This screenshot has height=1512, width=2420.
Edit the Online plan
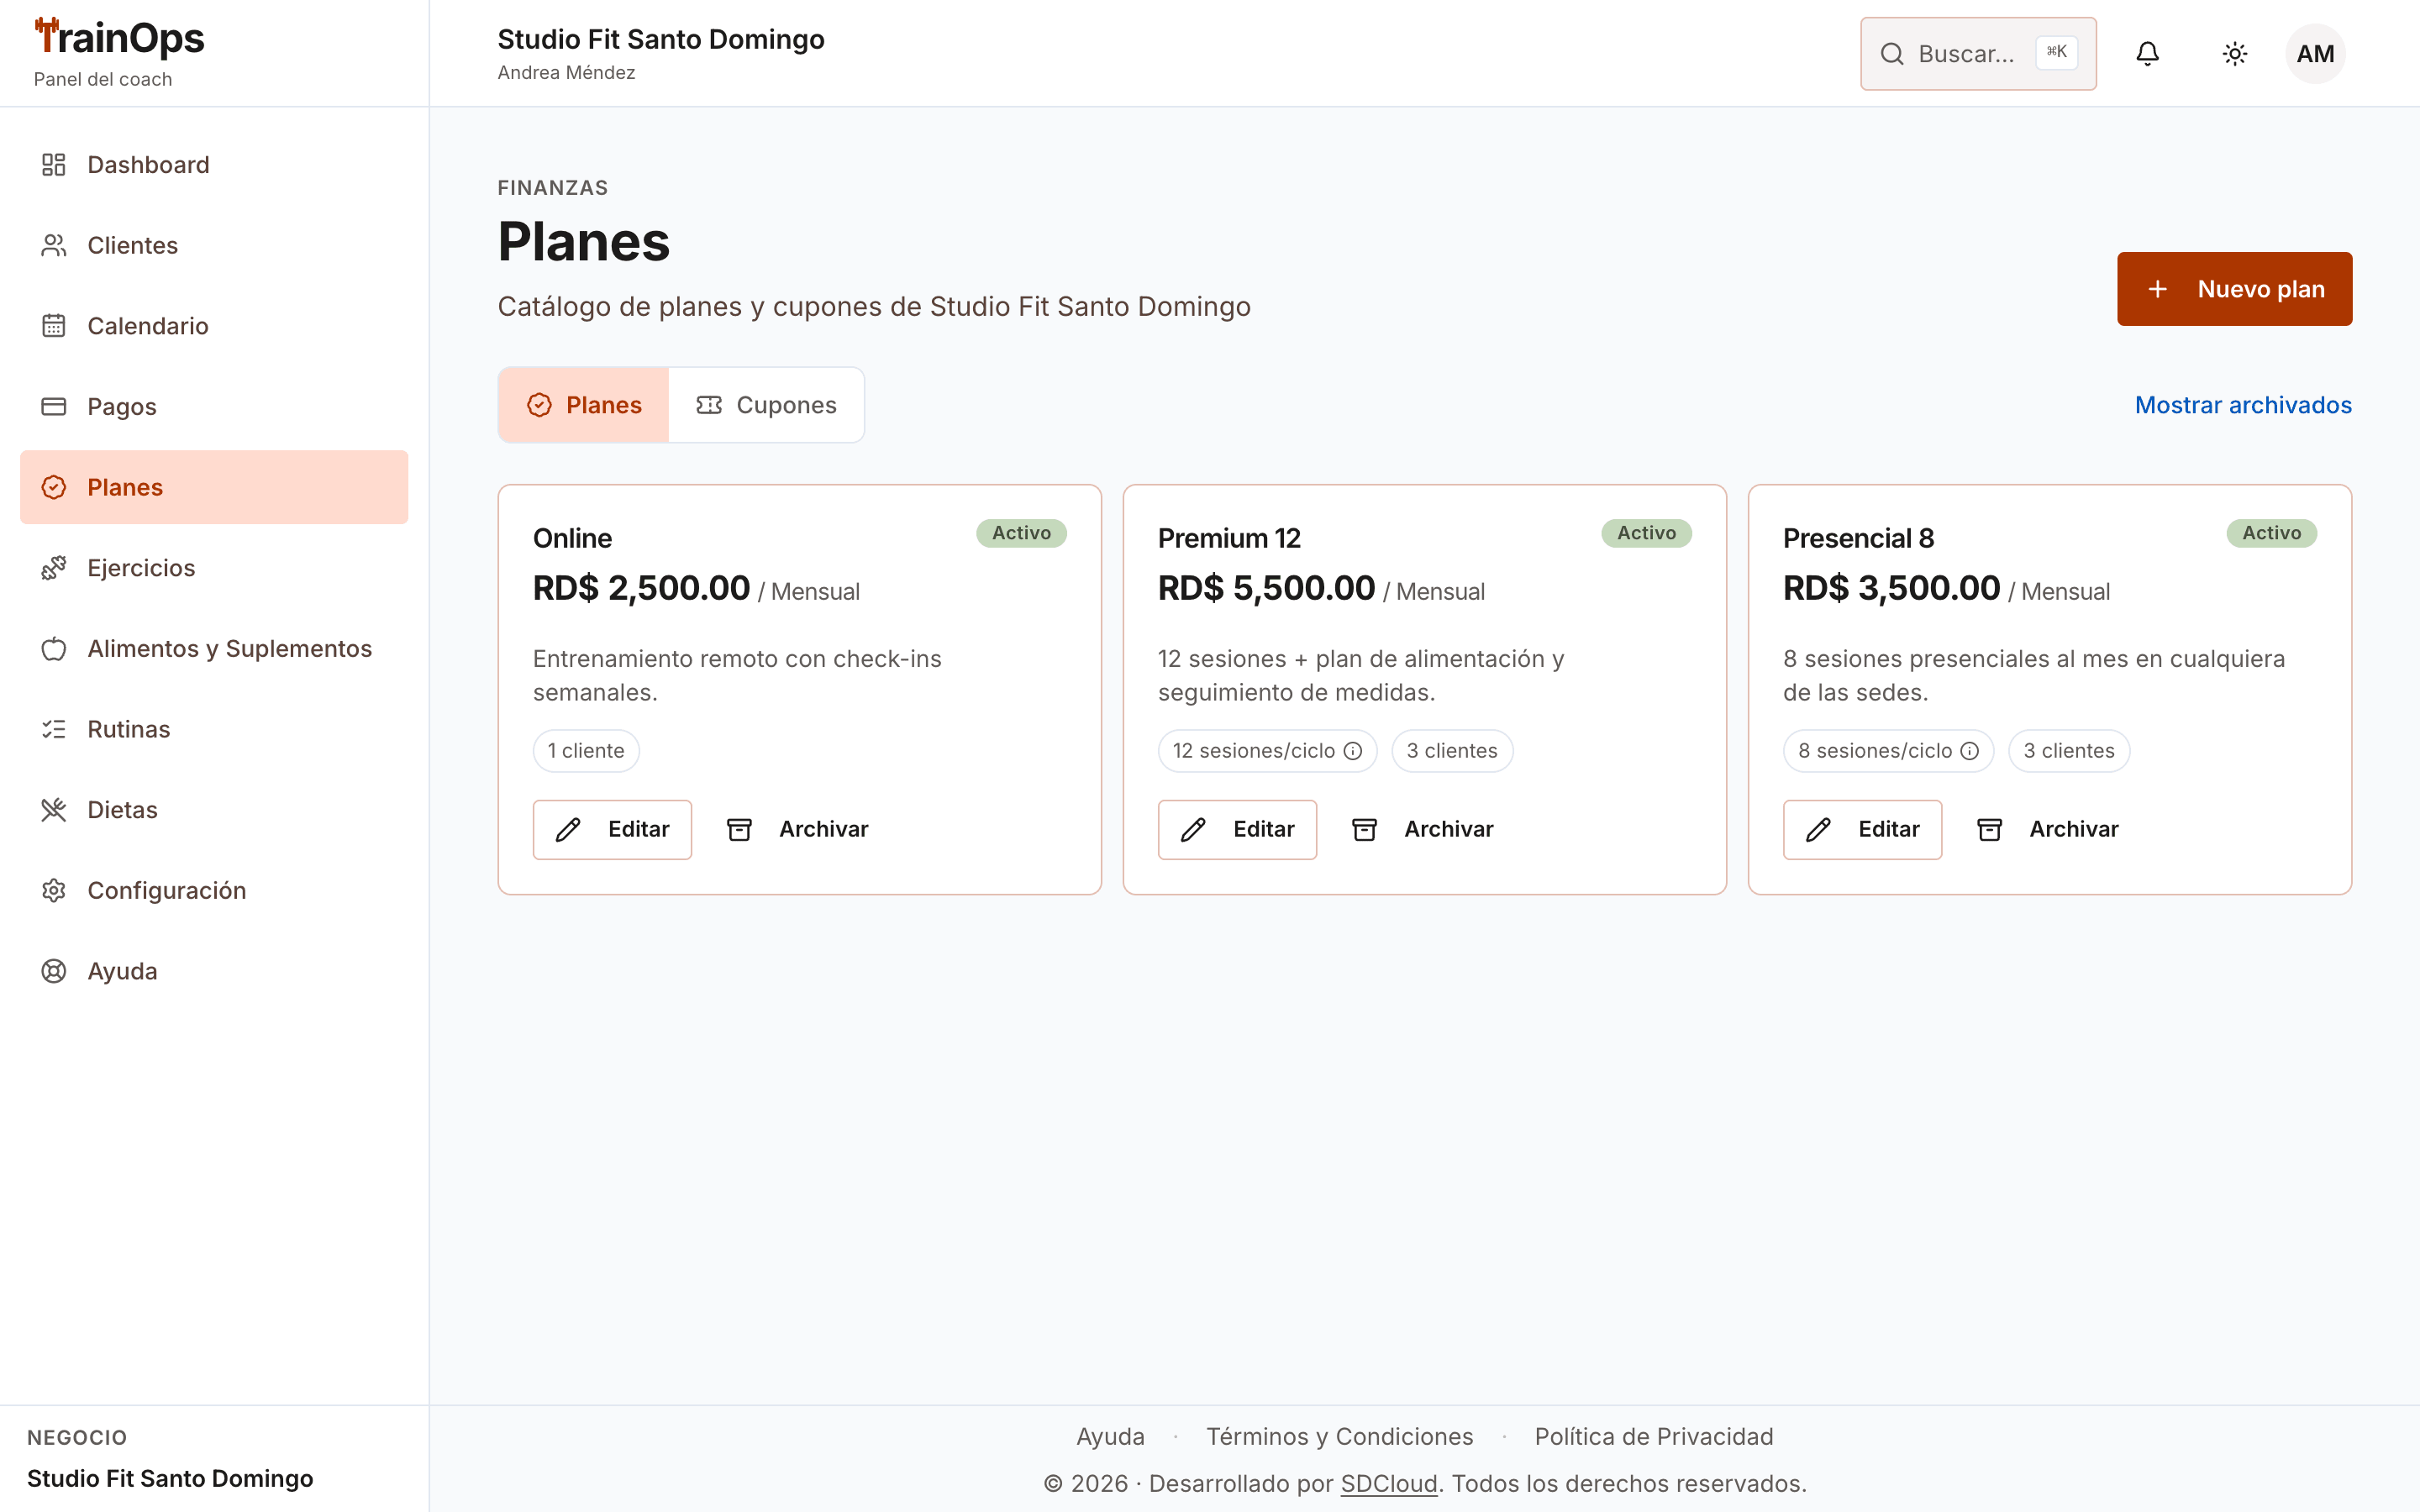pyautogui.click(x=612, y=829)
